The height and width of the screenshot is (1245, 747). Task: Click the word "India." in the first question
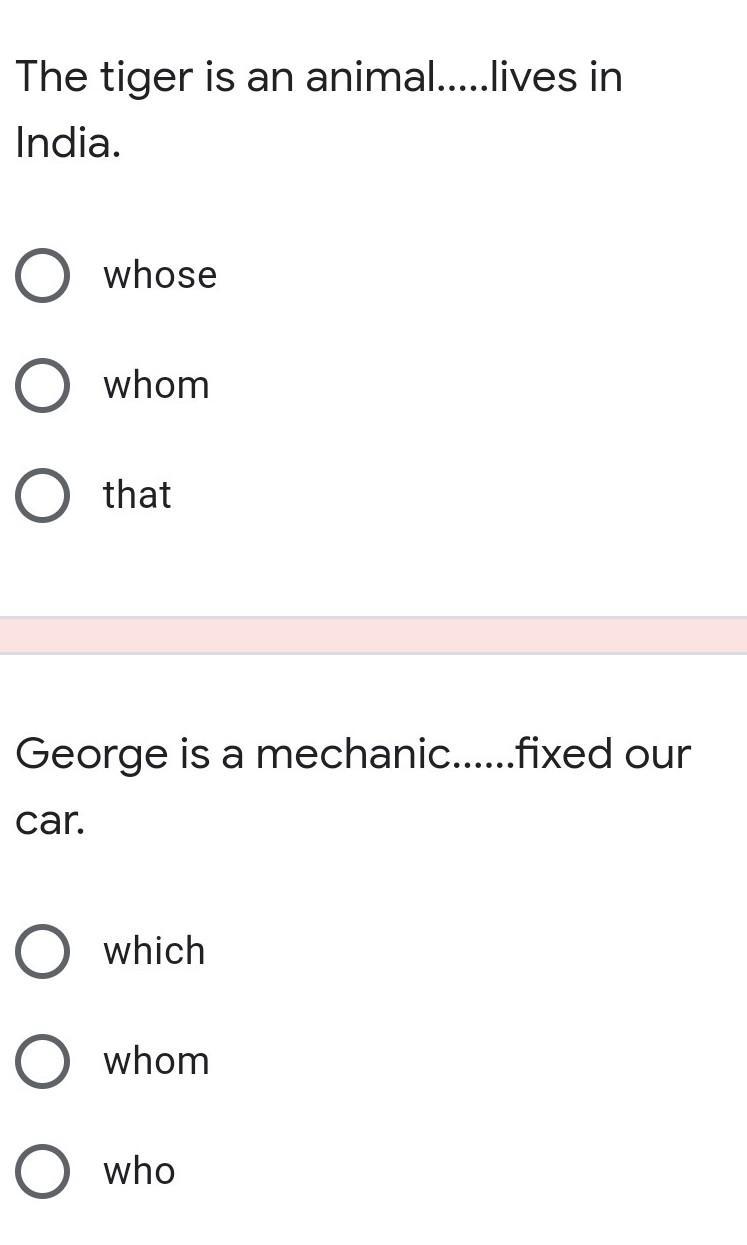[x=68, y=143]
